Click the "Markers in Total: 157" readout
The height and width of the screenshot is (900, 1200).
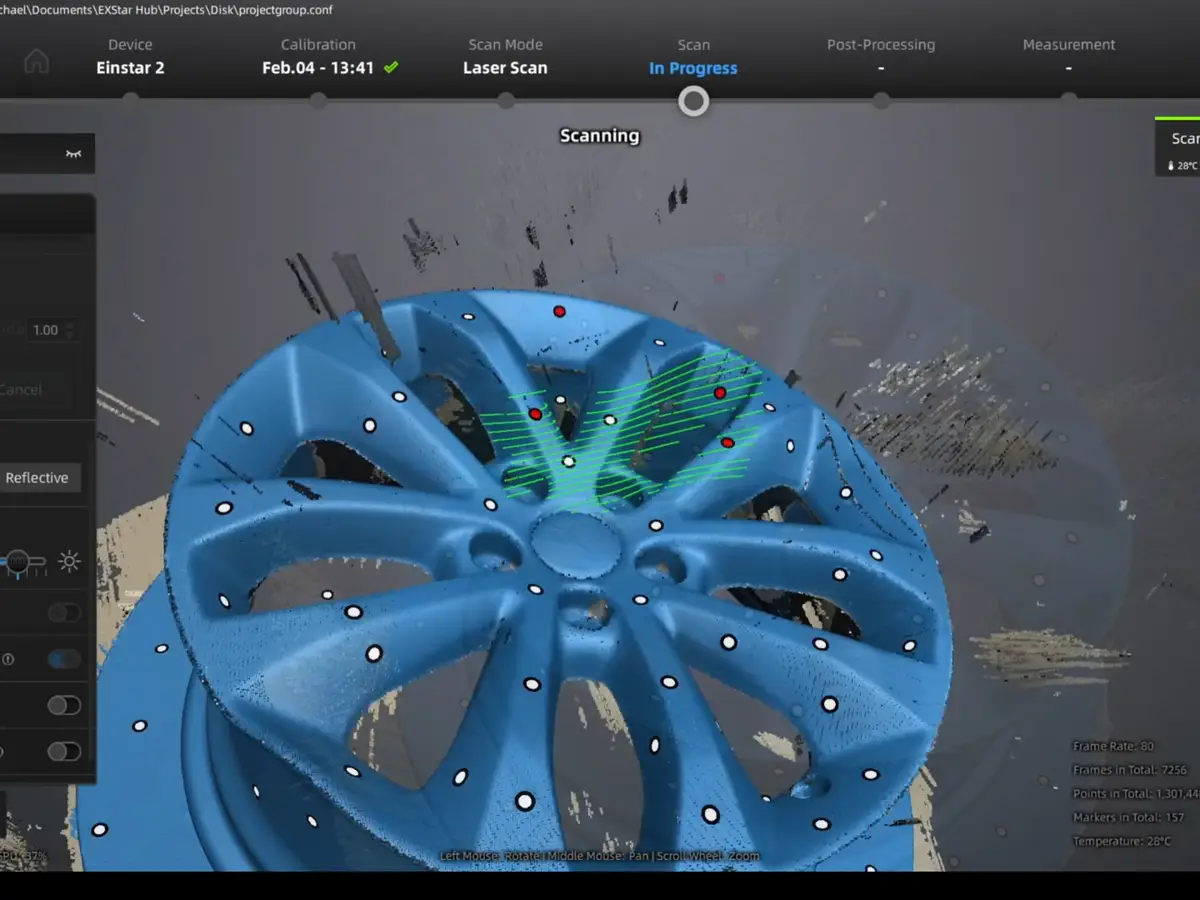1128,818
